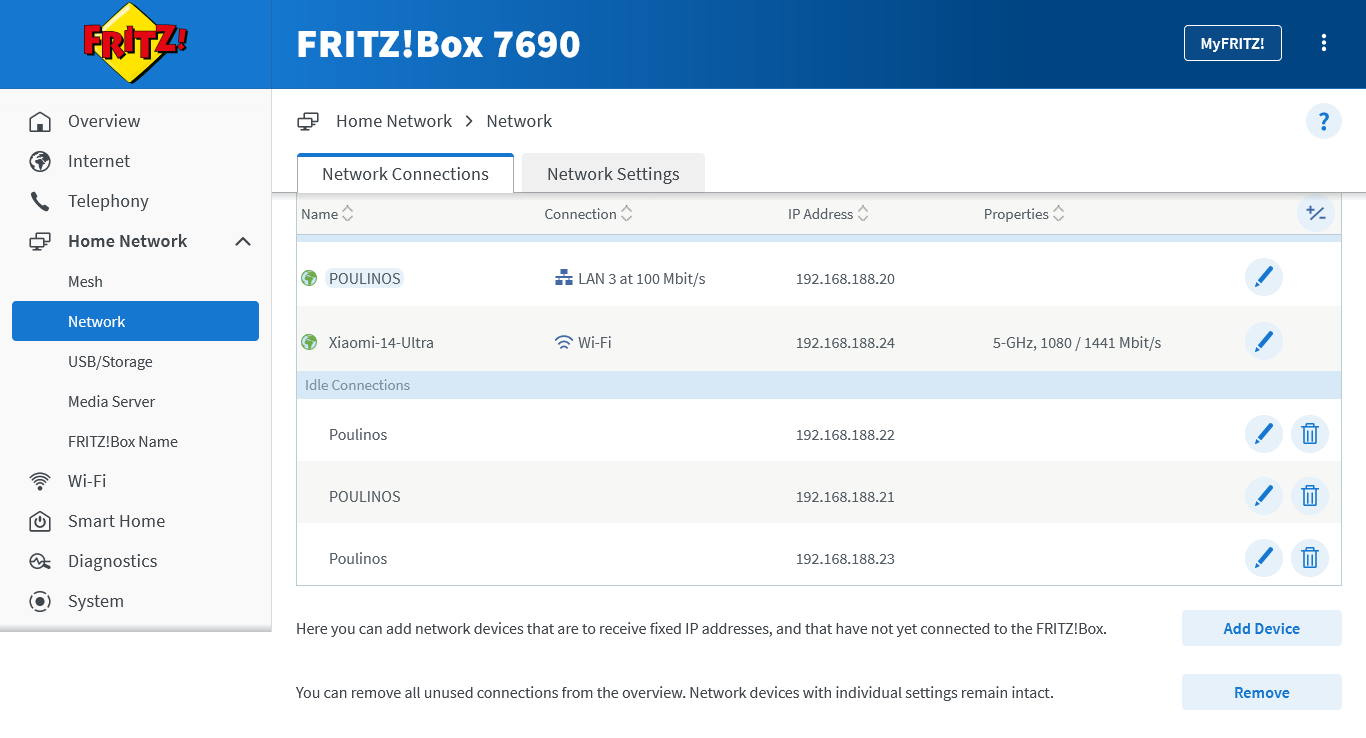This screenshot has height=738, width=1366.
Task: Delete the idle device at 192.168.188.23
Action: 1310,558
